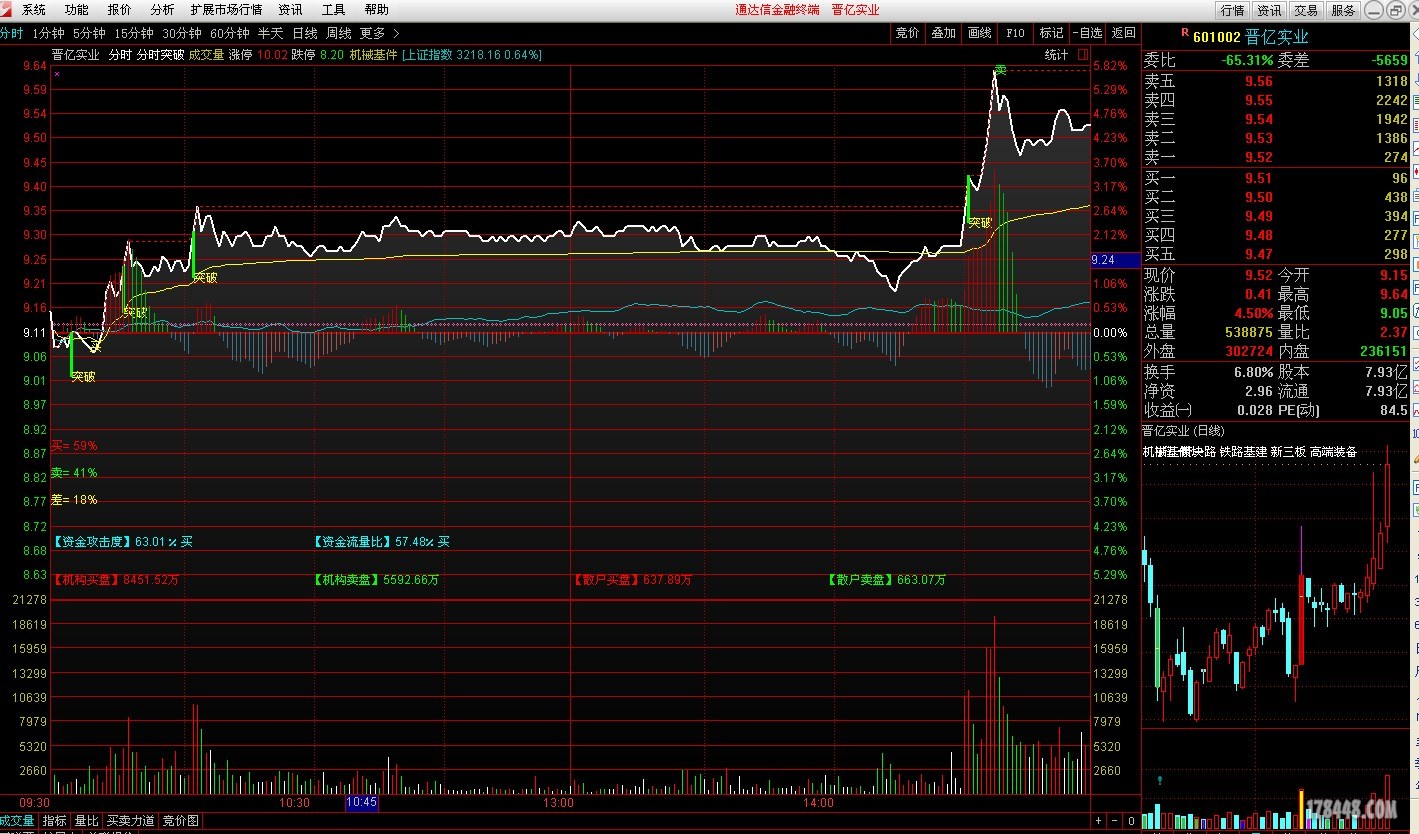Click the 返回 back button
This screenshot has height=834, width=1419.
pos(1123,33)
